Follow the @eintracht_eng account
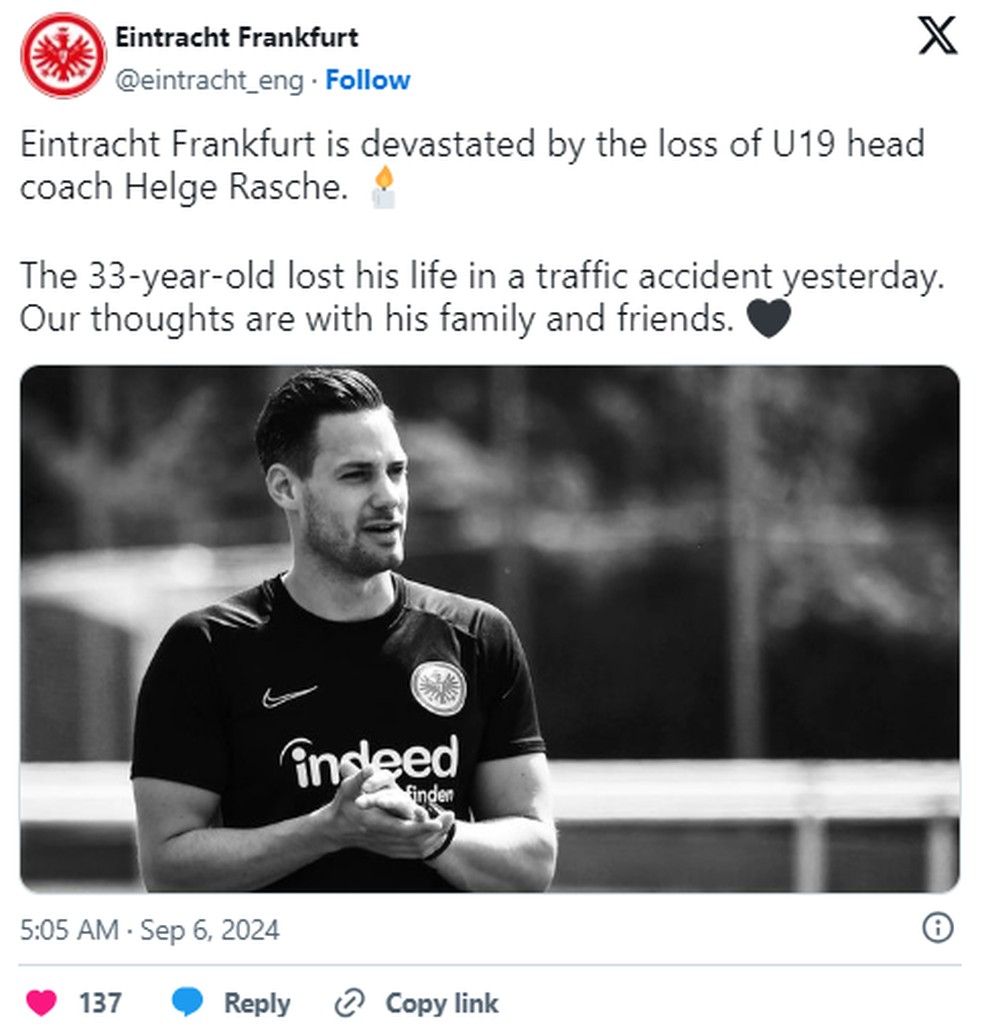This screenshot has width=984, height=1033. [368, 81]
